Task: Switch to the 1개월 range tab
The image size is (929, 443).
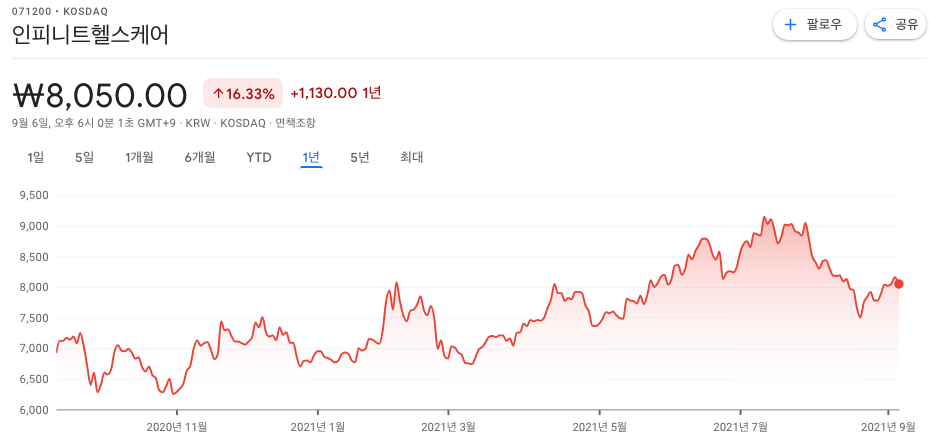Action: (139, 158)
